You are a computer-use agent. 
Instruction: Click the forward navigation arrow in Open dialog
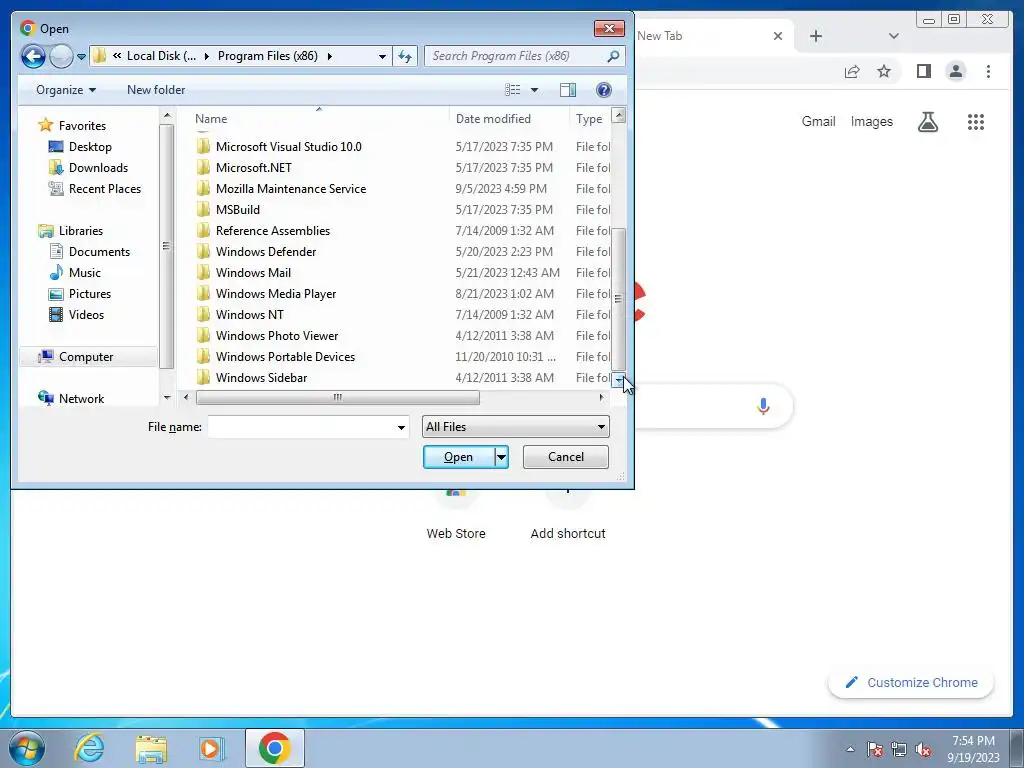(x=61, y=56)
